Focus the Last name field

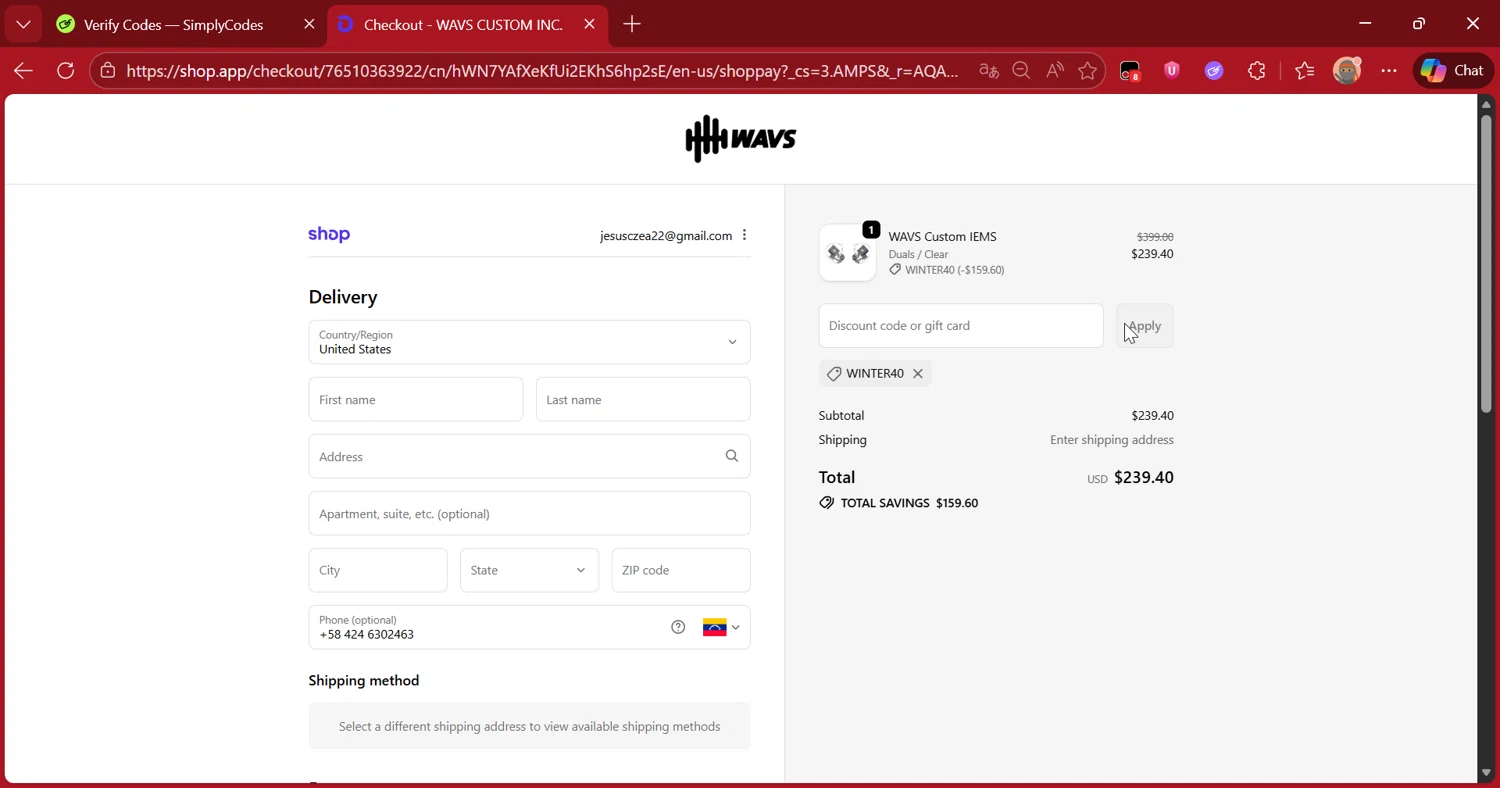point(643,399)
